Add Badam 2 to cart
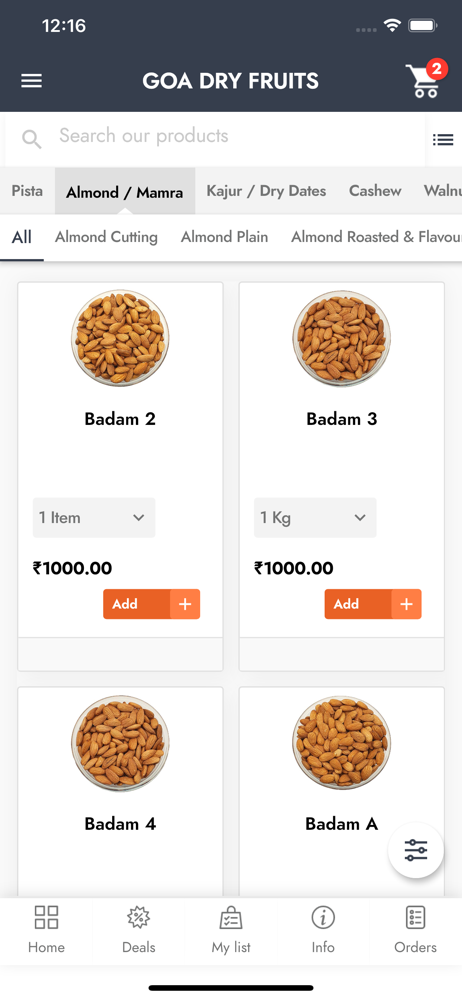Image resolution: width=462 pixels, height=1000 pixels. click(152, 604)
